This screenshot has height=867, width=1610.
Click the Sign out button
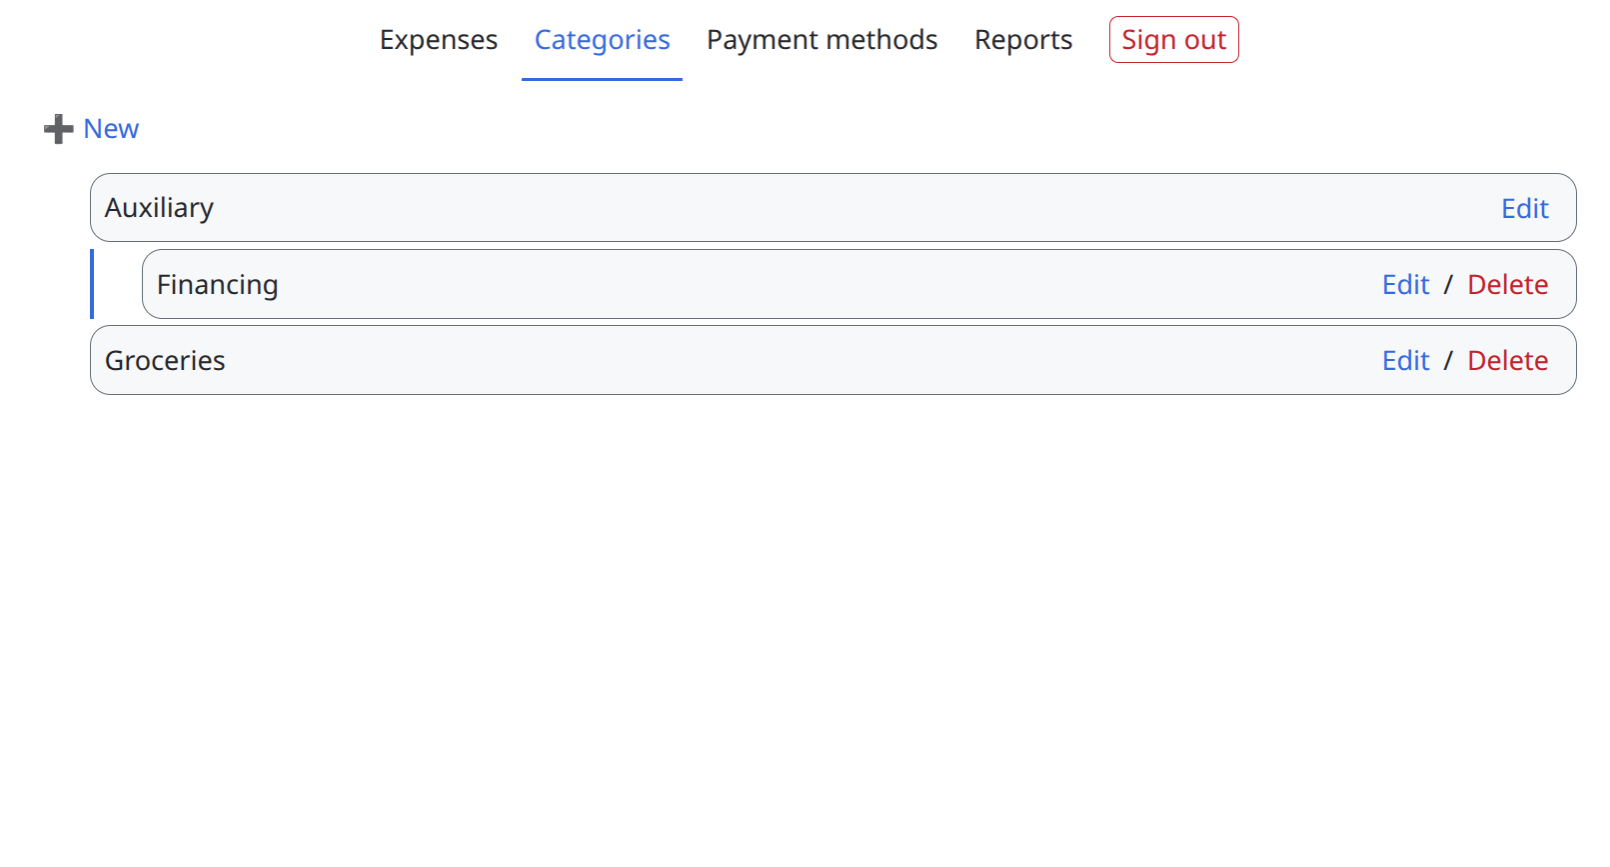[x=1174, y=40]
